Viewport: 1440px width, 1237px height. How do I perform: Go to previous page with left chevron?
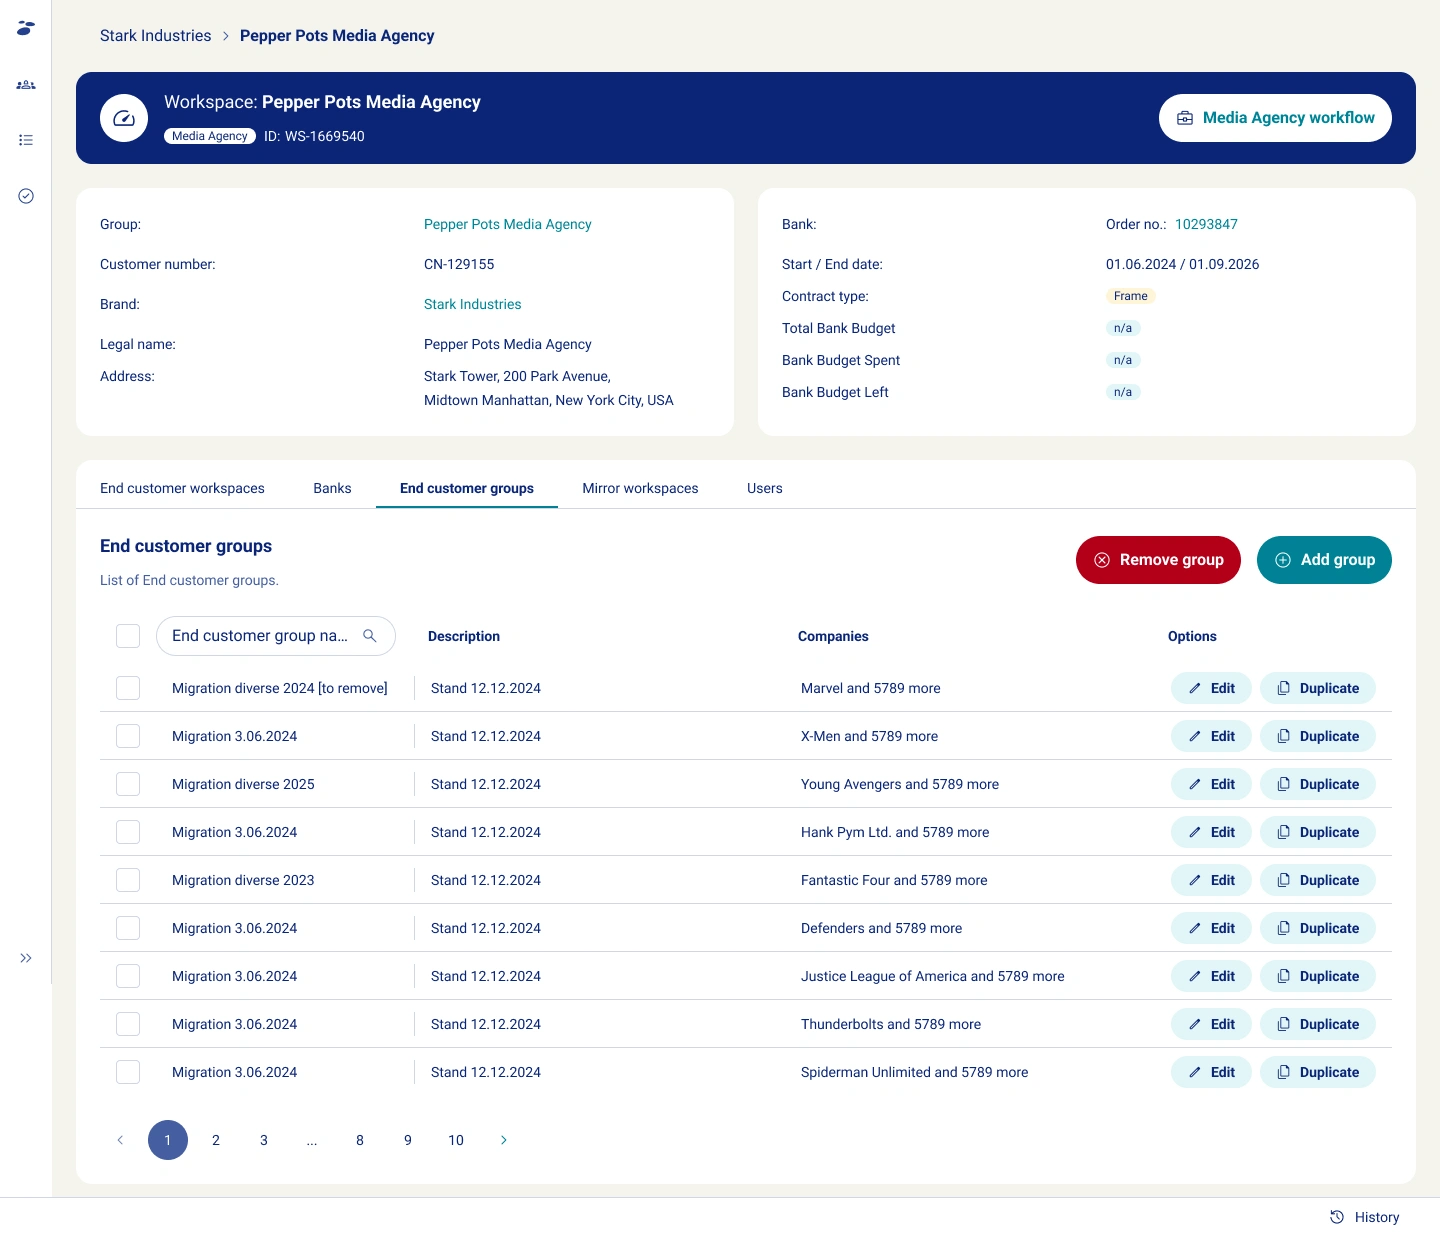120,1140
